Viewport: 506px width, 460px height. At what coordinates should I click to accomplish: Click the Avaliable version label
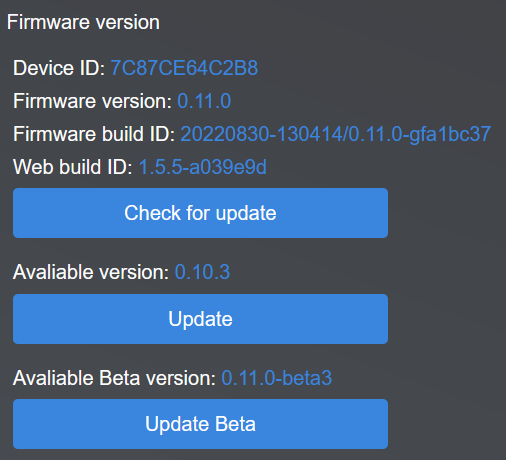pos(91,272)
